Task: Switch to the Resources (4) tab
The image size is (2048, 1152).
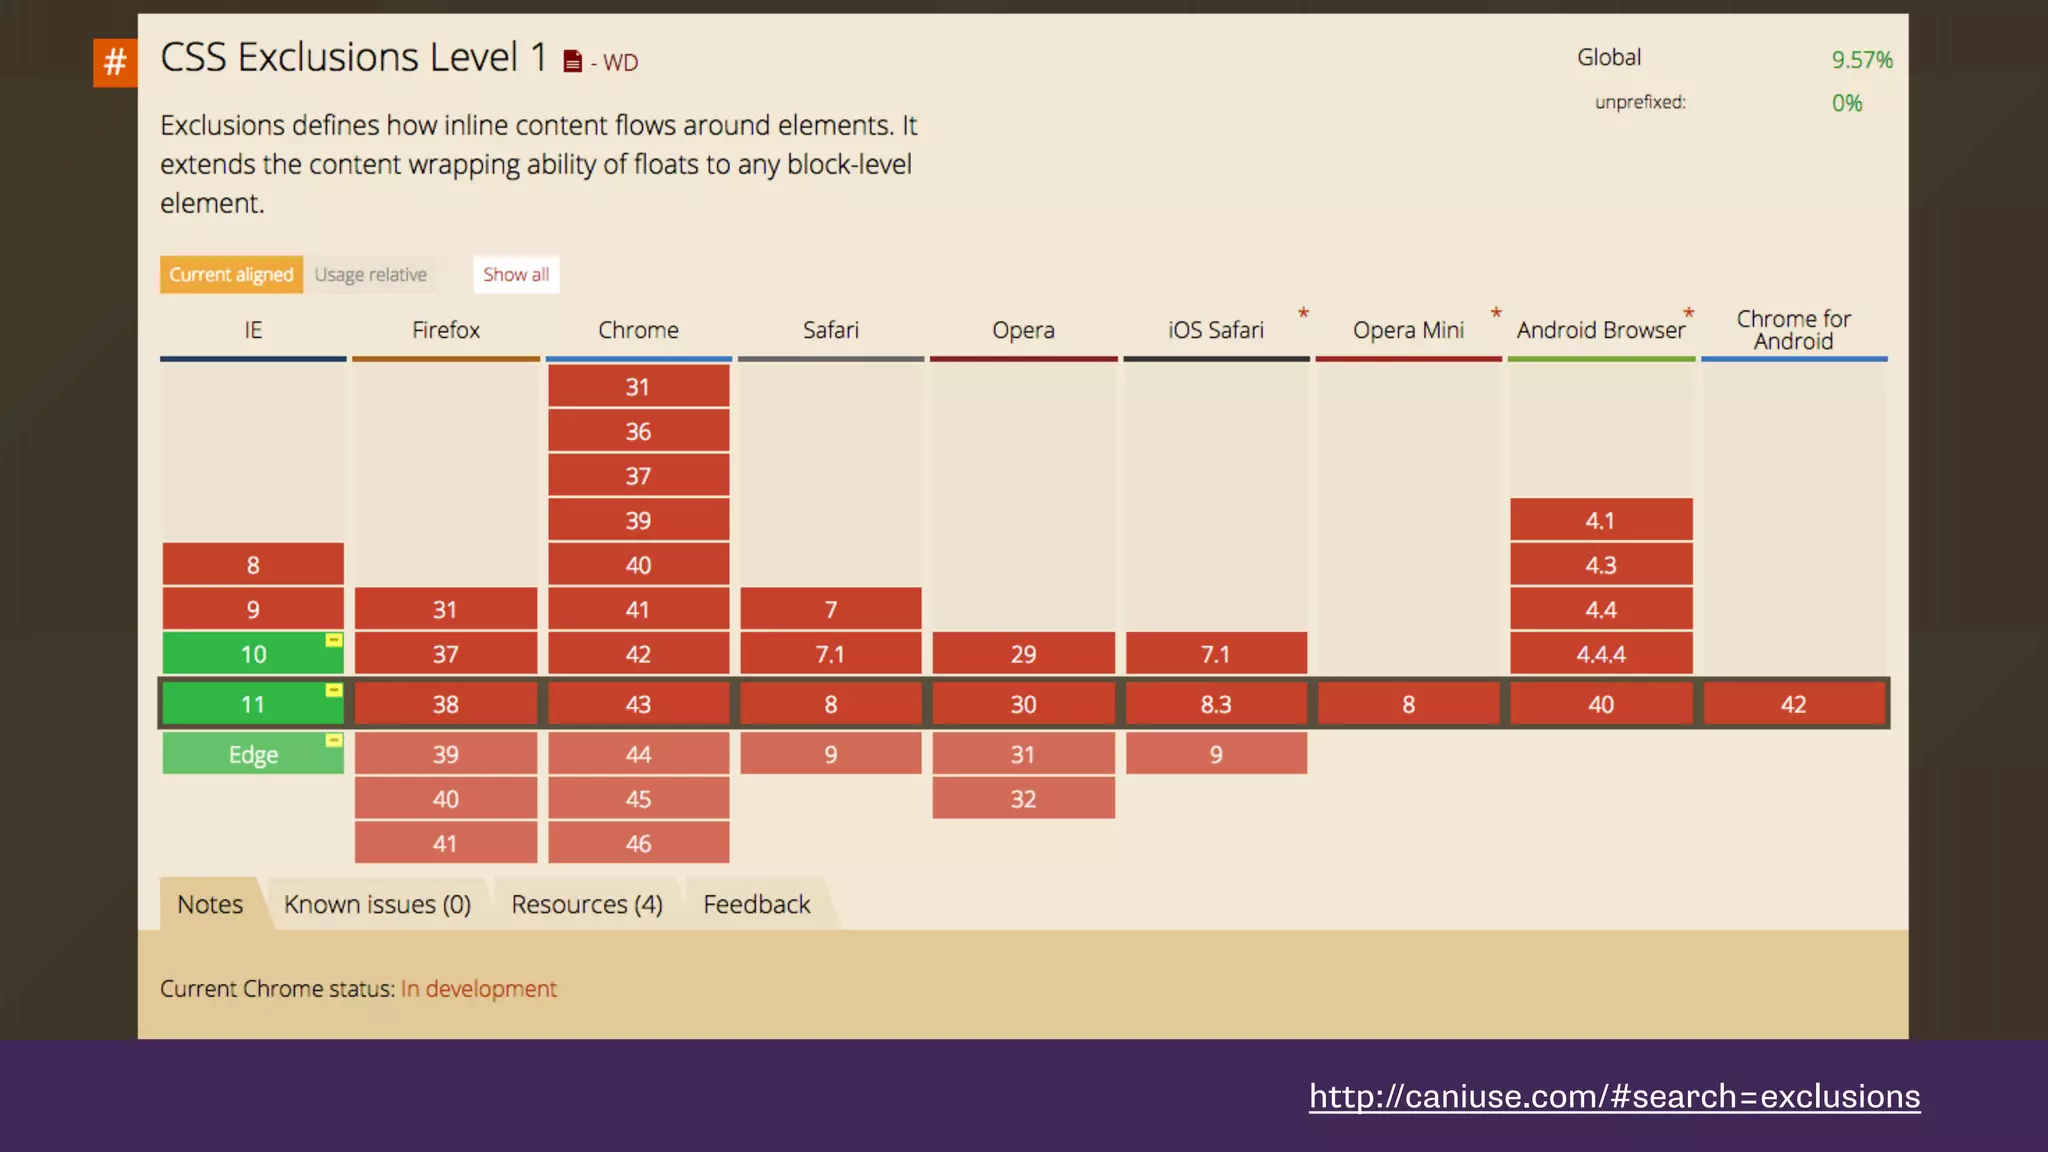Action: 587,904
